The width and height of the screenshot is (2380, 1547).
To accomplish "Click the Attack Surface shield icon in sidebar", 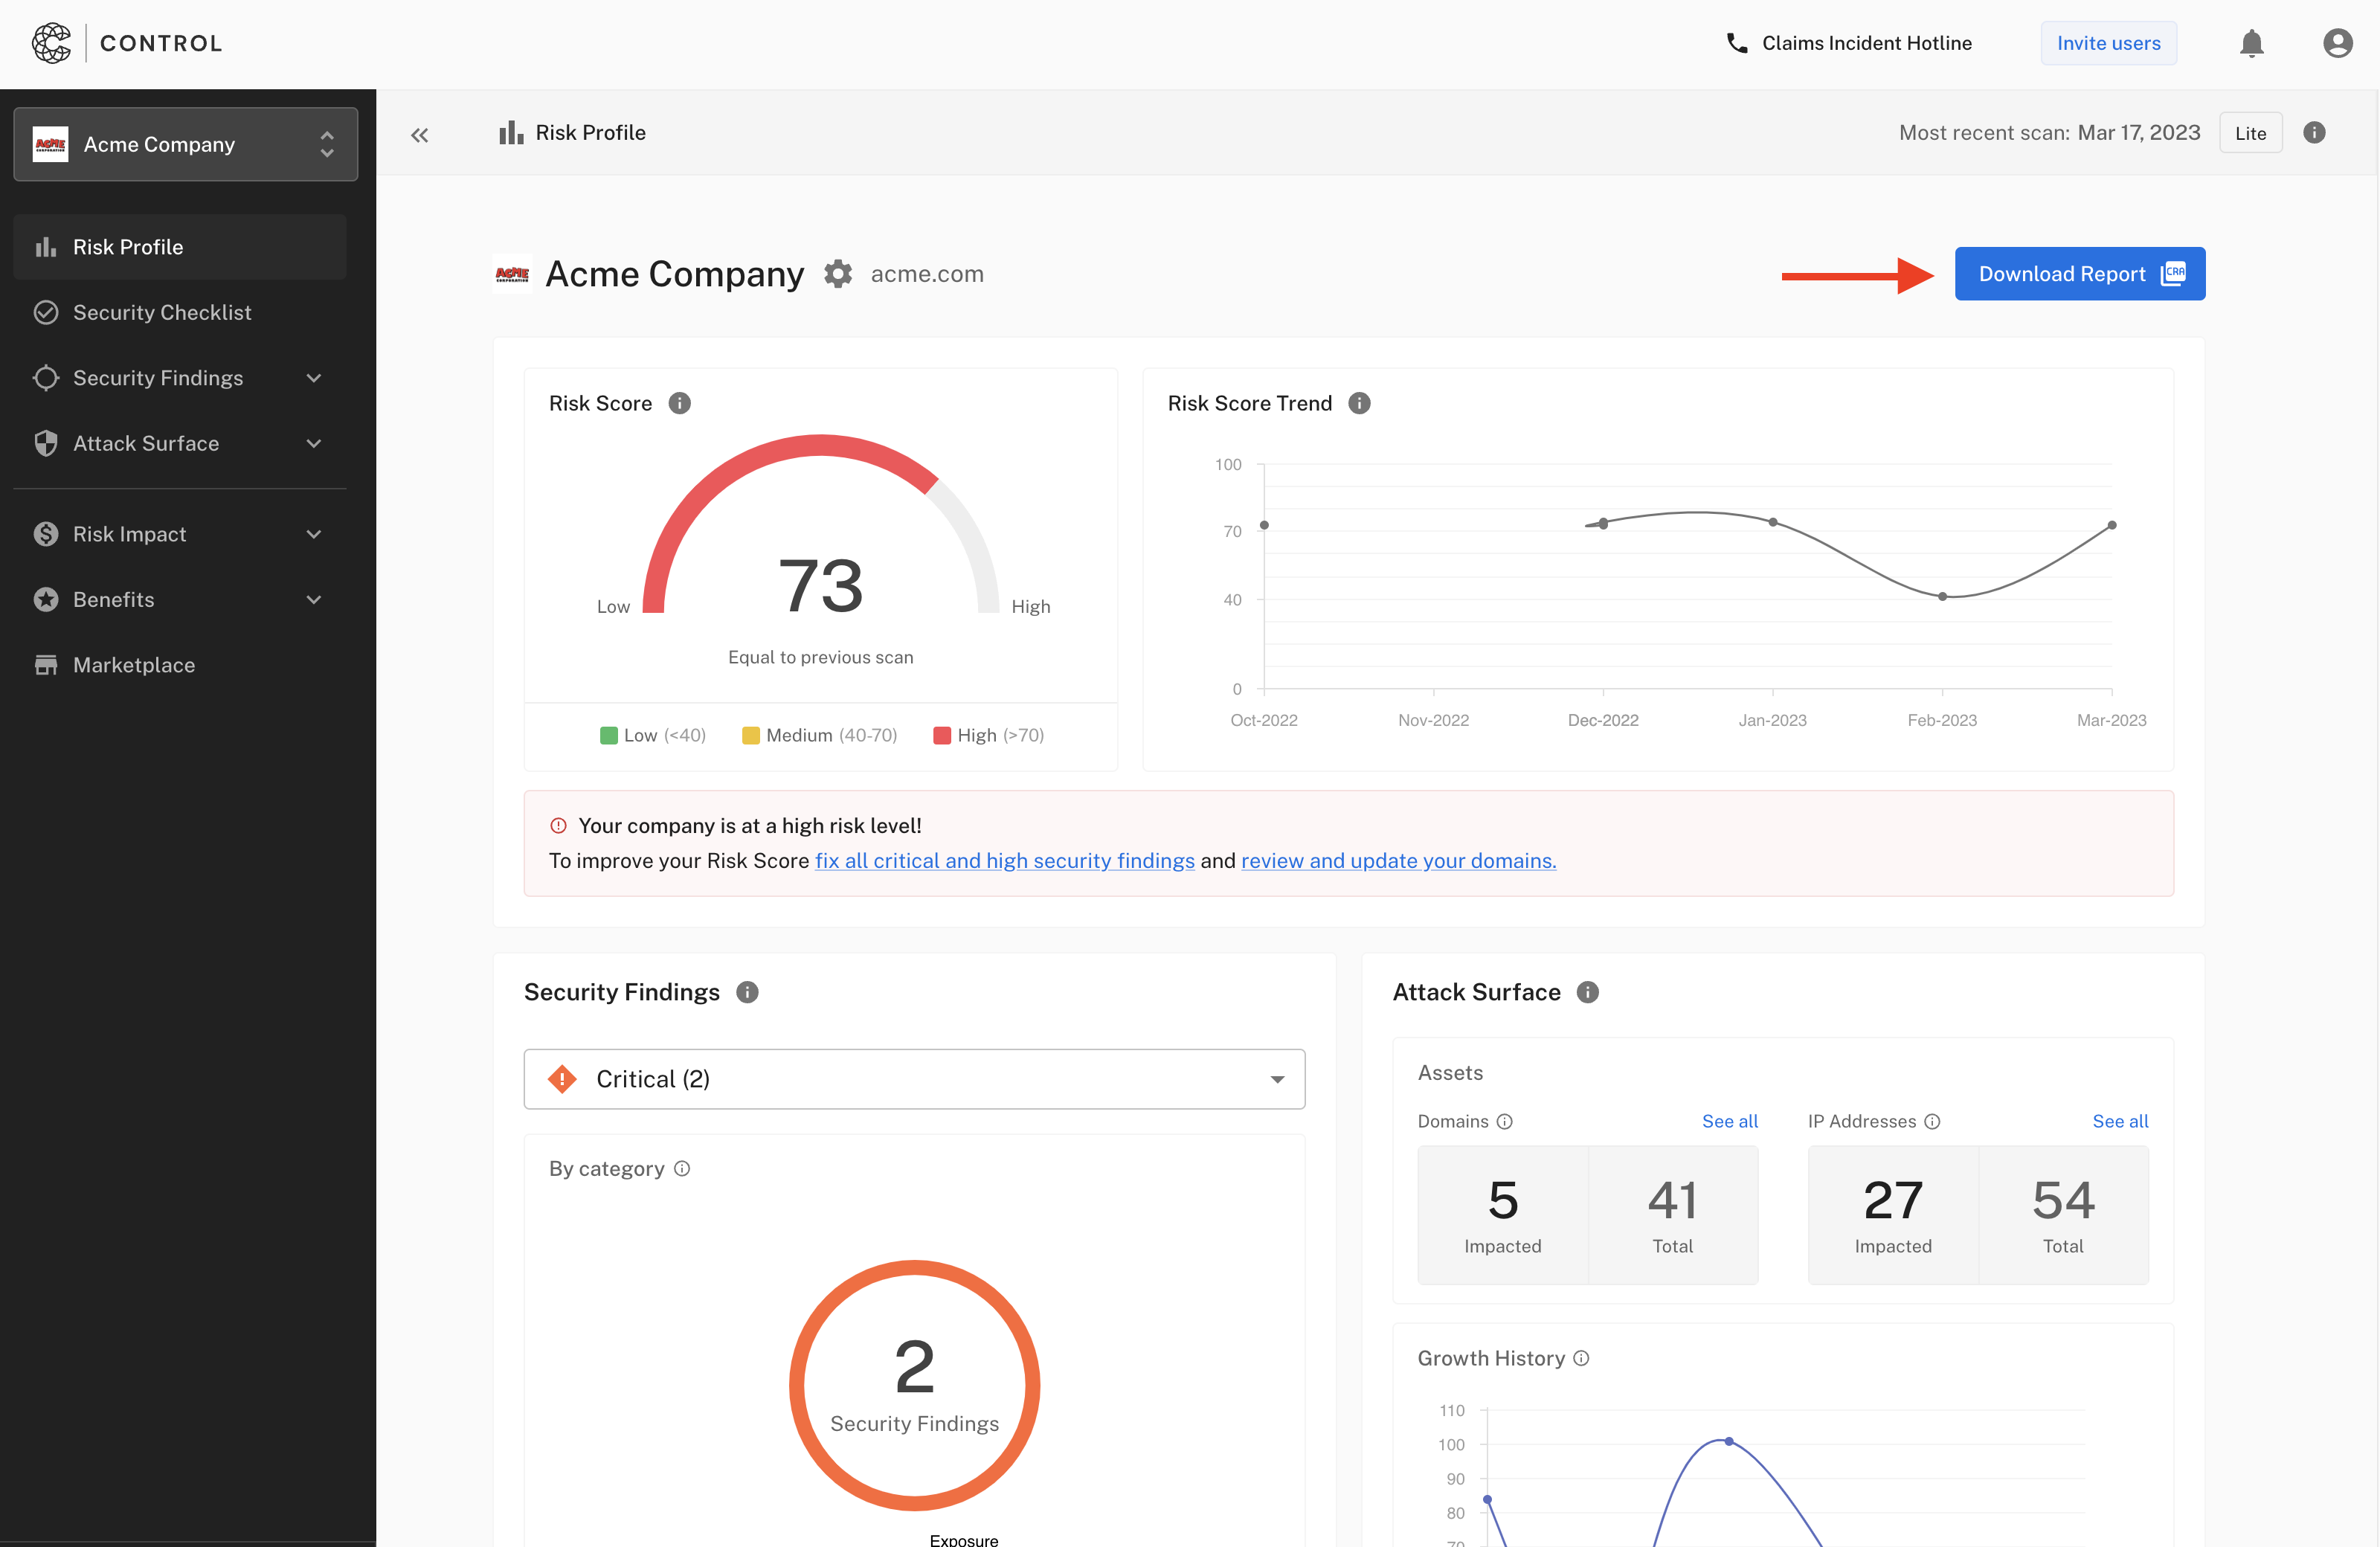I will point(46,443).
